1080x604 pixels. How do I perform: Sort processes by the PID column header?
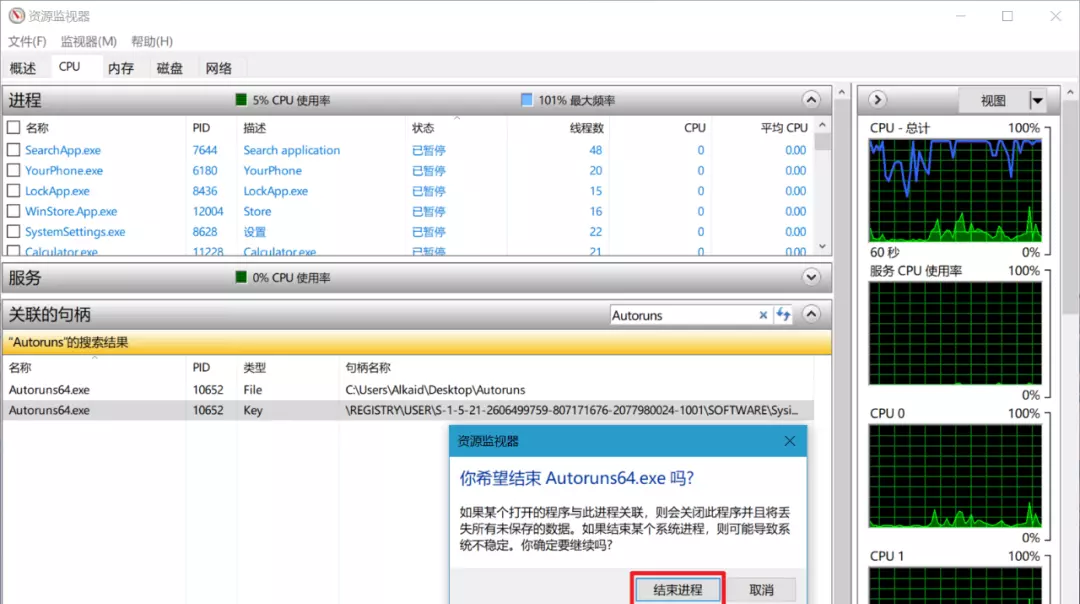coord(201,127)
